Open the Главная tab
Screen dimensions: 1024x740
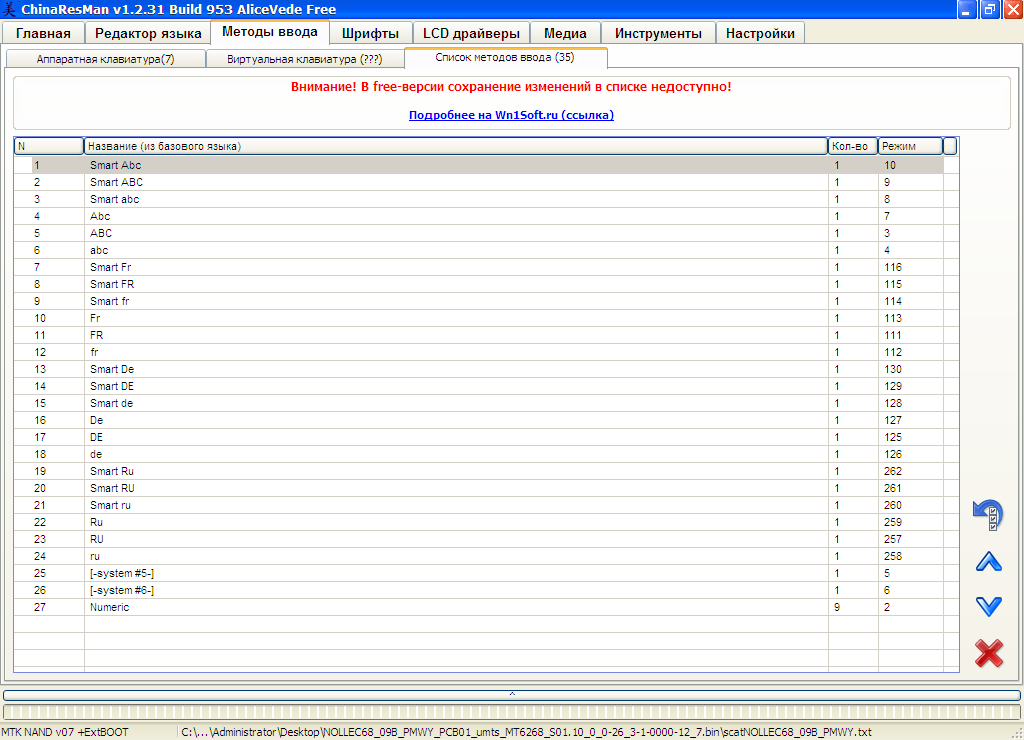tap(43, 33)
